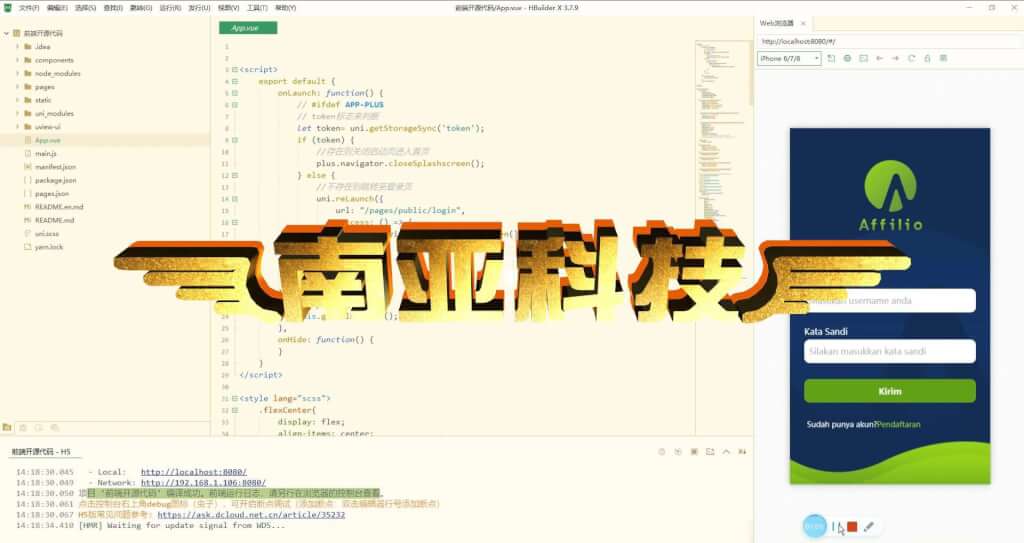Open main.js in the project tree

pyautogui.click(x=46, y=154)
